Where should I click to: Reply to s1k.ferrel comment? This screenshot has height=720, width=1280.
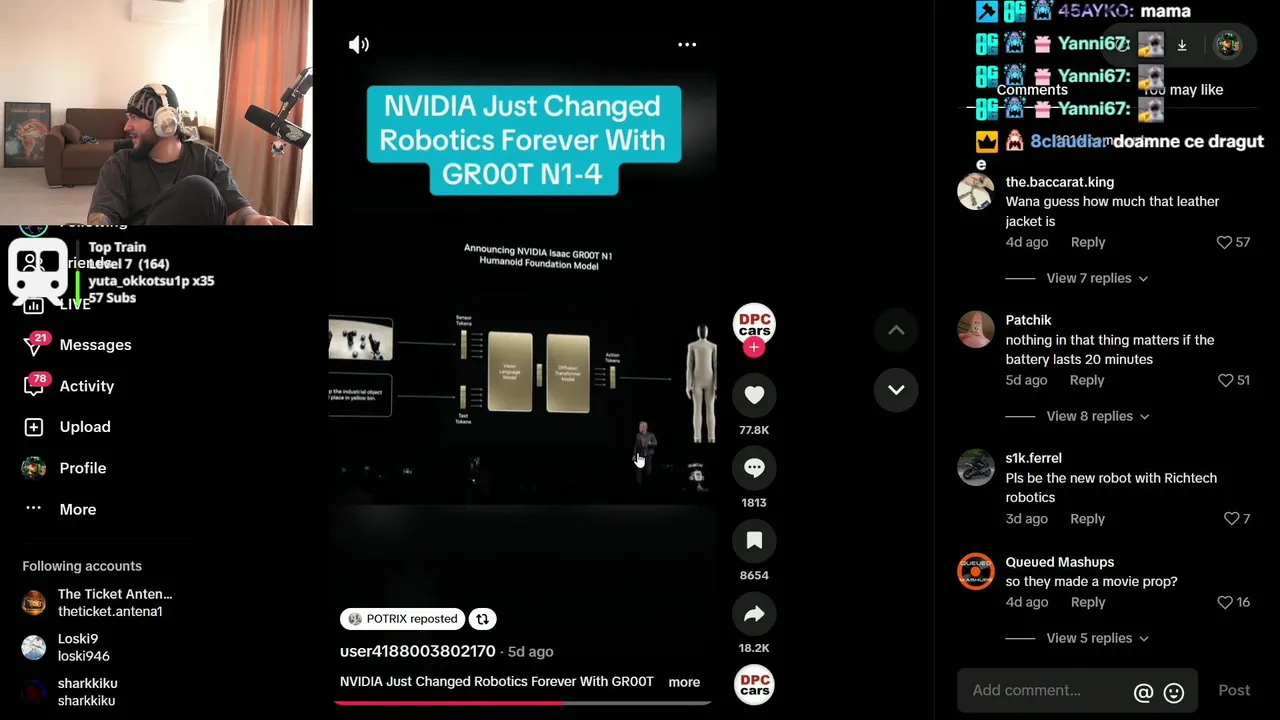[x=1087, y=519]
